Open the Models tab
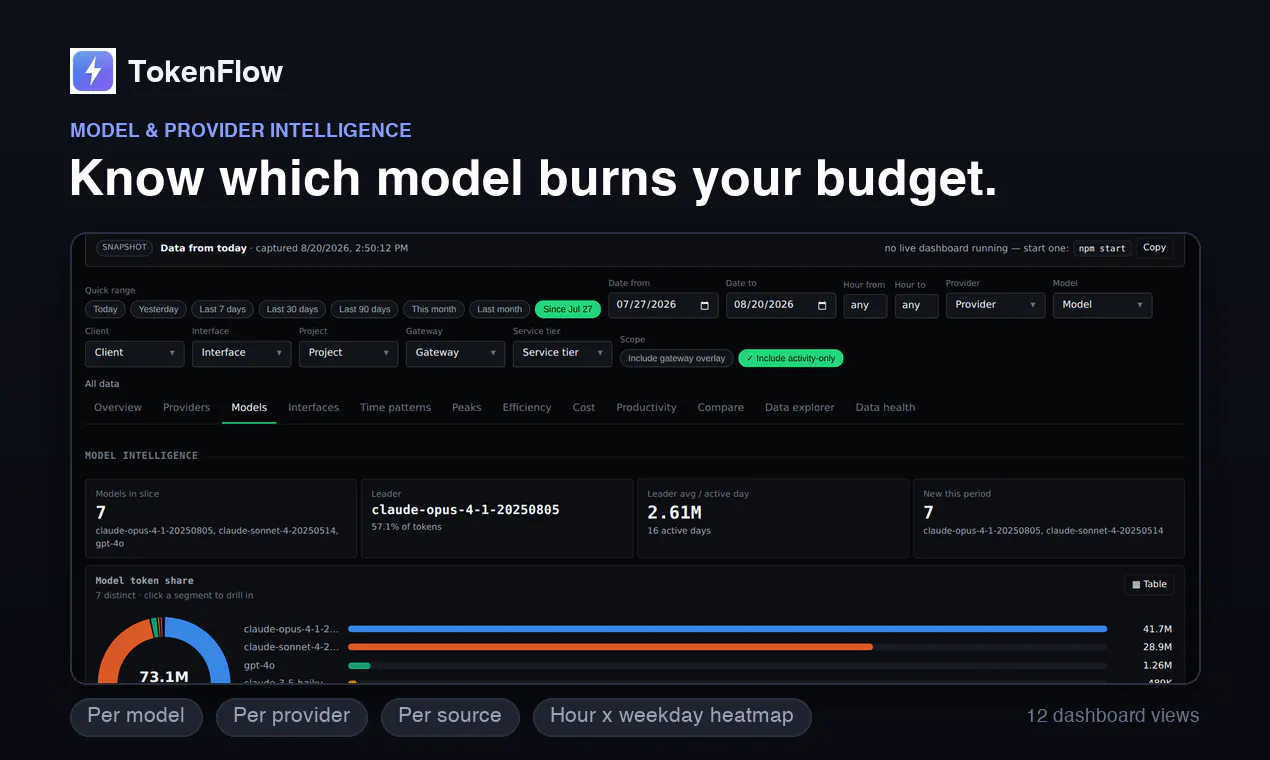Screen dimensions: 1270x760 [249, 408]
